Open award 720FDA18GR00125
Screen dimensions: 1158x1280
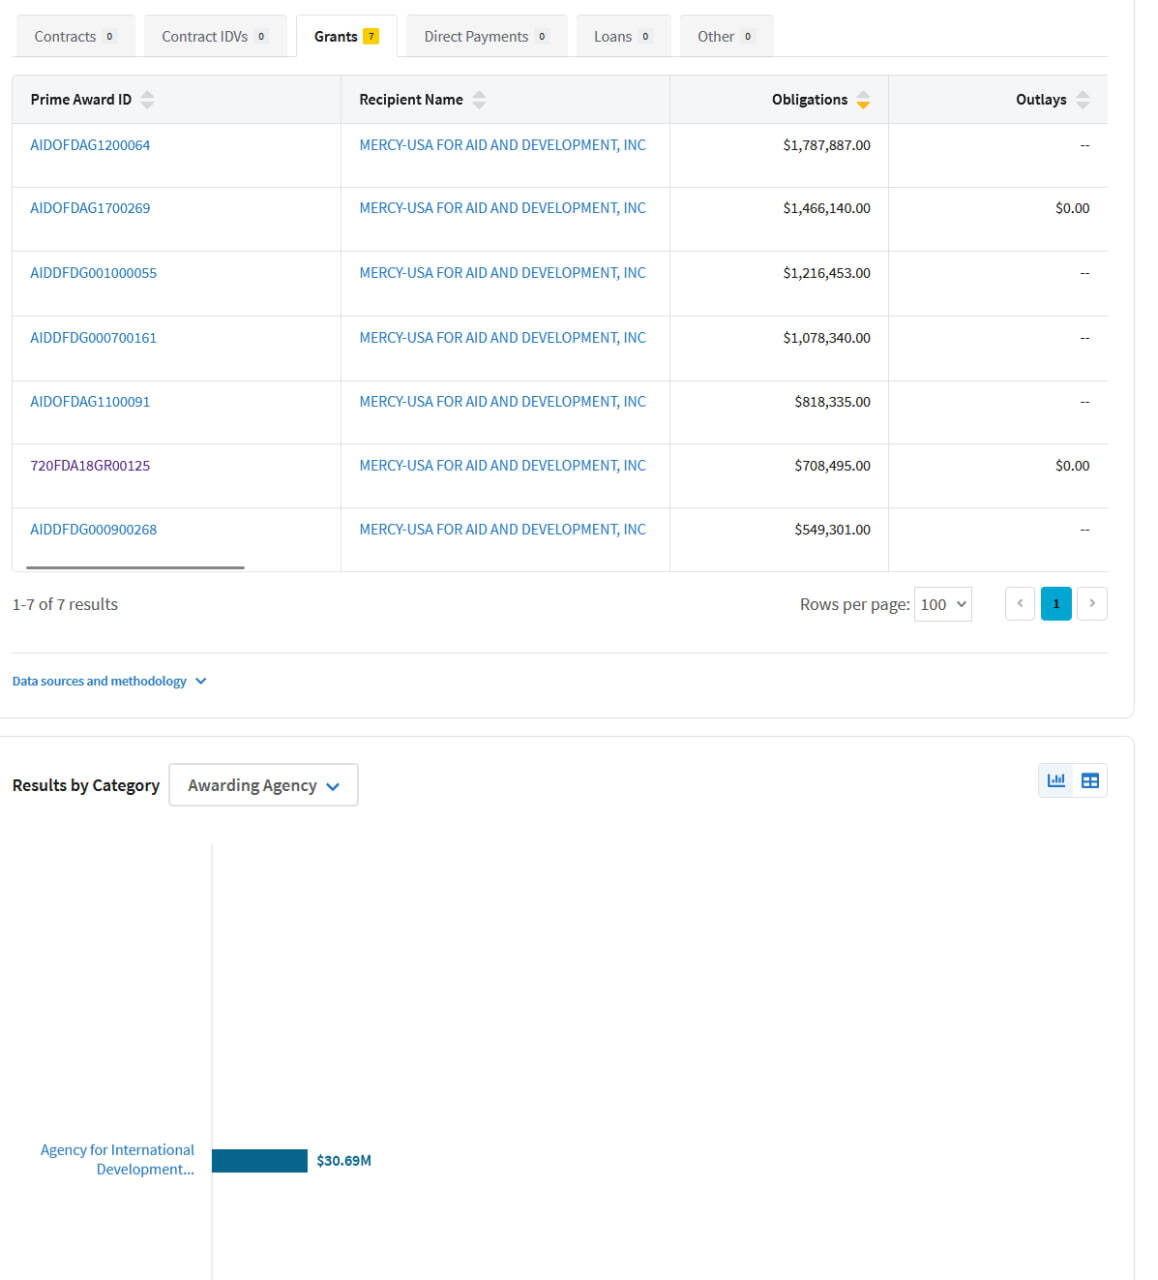pyautogui.click(x=90, y=465)
